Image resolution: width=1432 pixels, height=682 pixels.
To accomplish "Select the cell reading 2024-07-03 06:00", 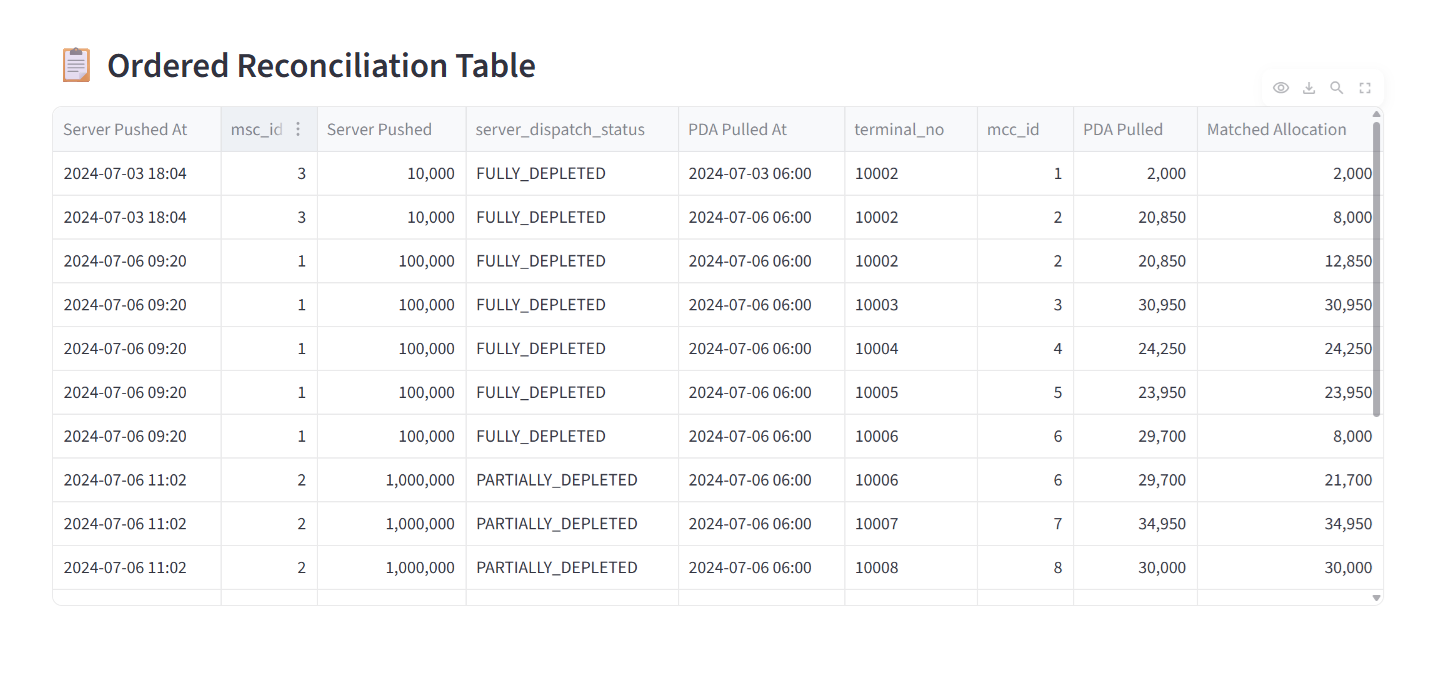I will tap(761, 173).
